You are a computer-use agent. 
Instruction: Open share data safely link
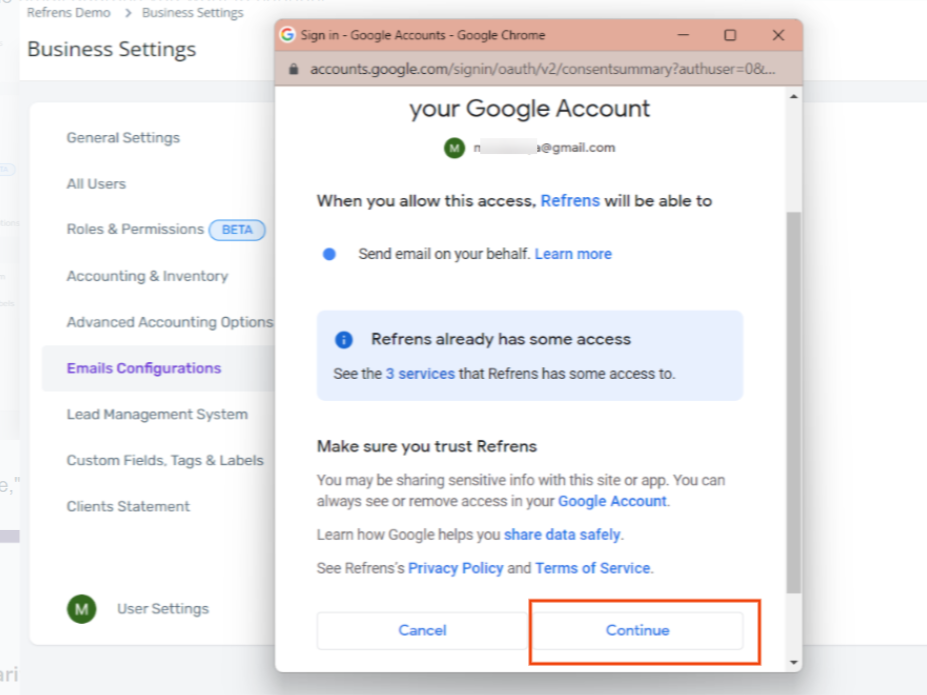[562, 535]
